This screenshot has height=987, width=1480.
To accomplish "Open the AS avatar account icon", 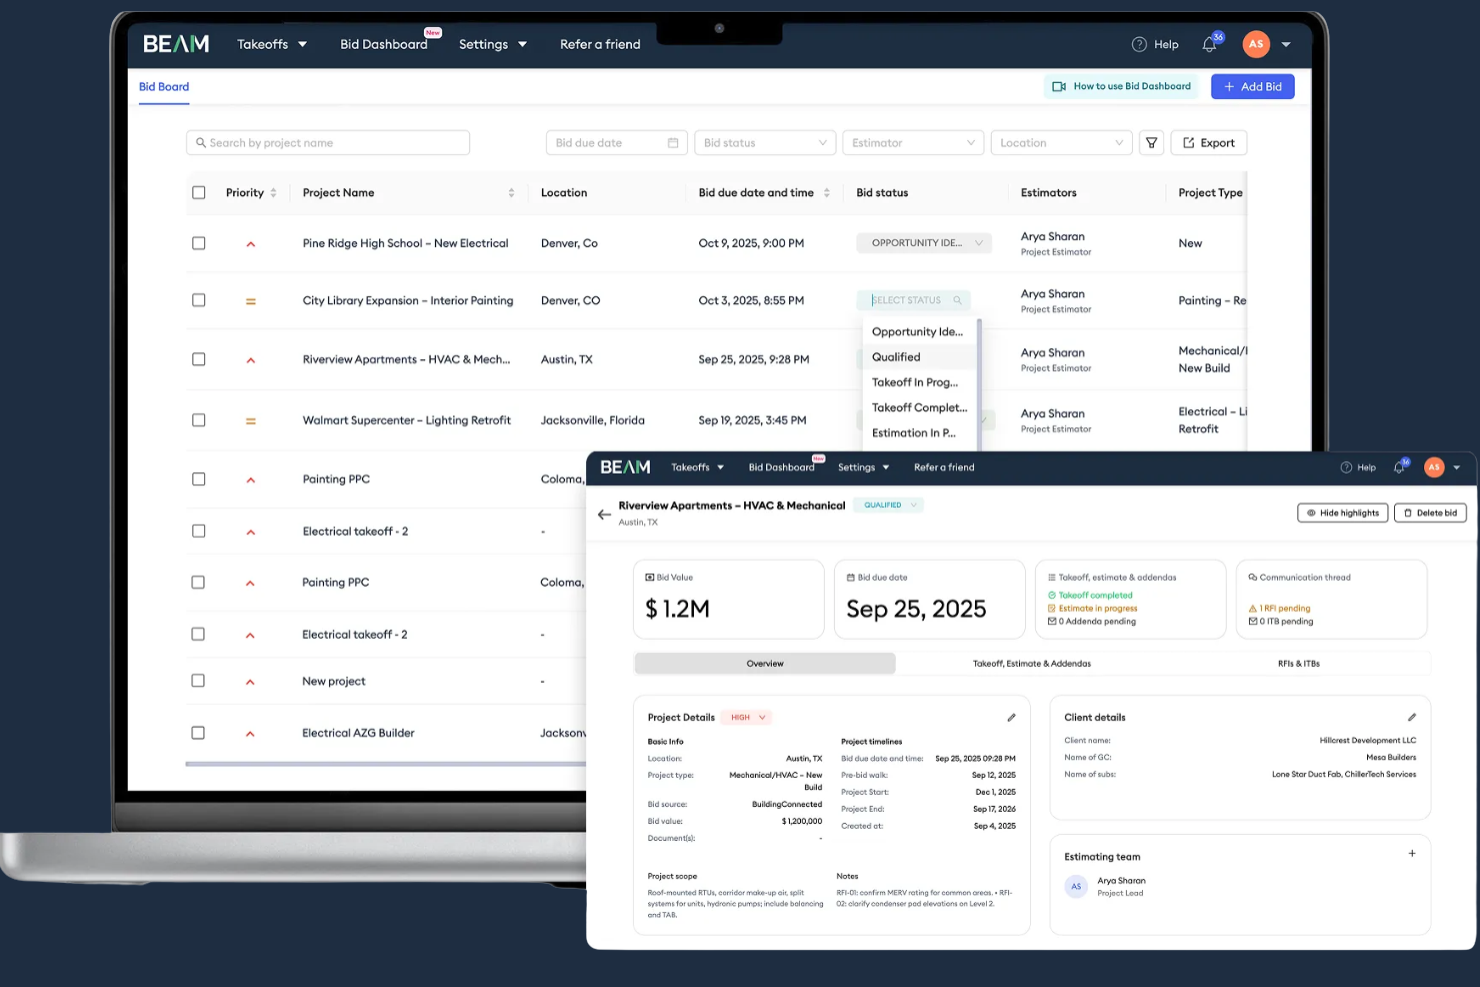I will [1256, 44].
